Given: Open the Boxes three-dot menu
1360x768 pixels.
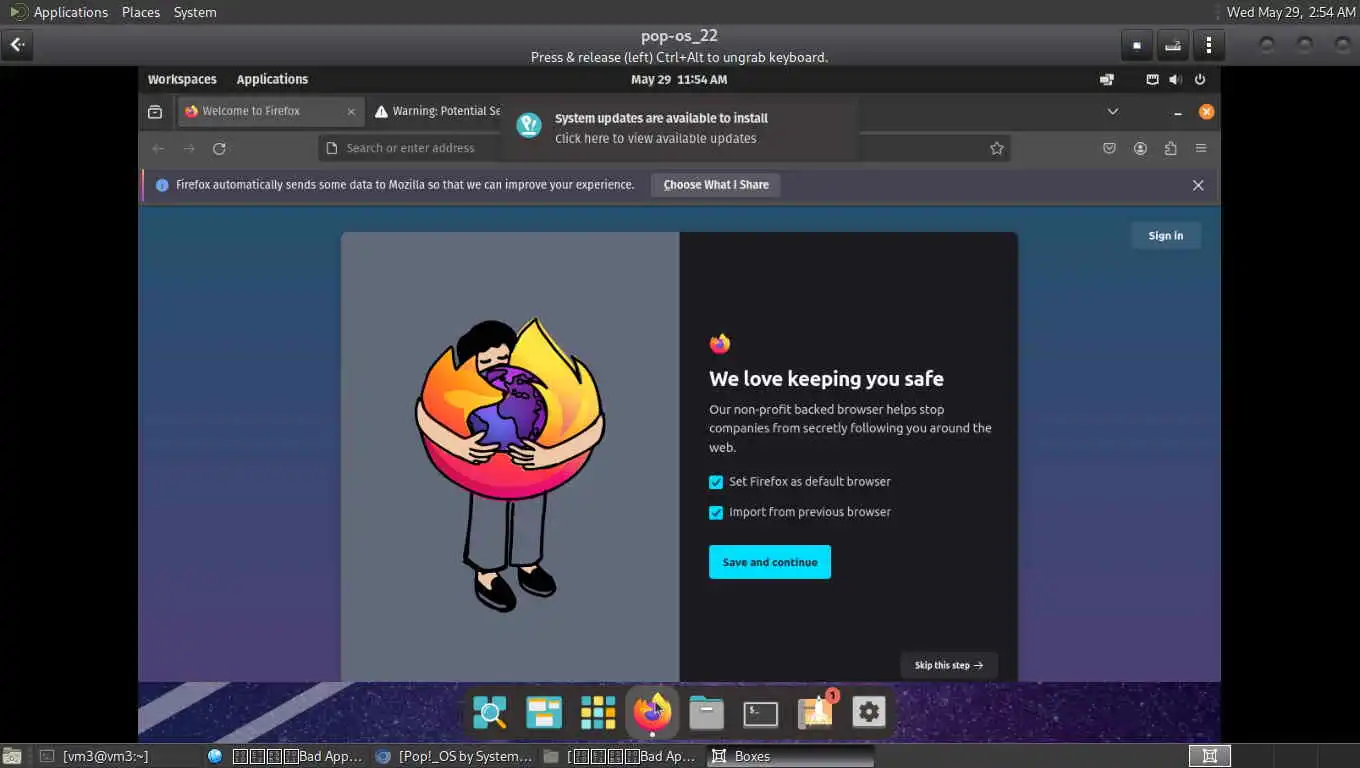Looking at the screenshot, I should click(x=1209, y=45).
